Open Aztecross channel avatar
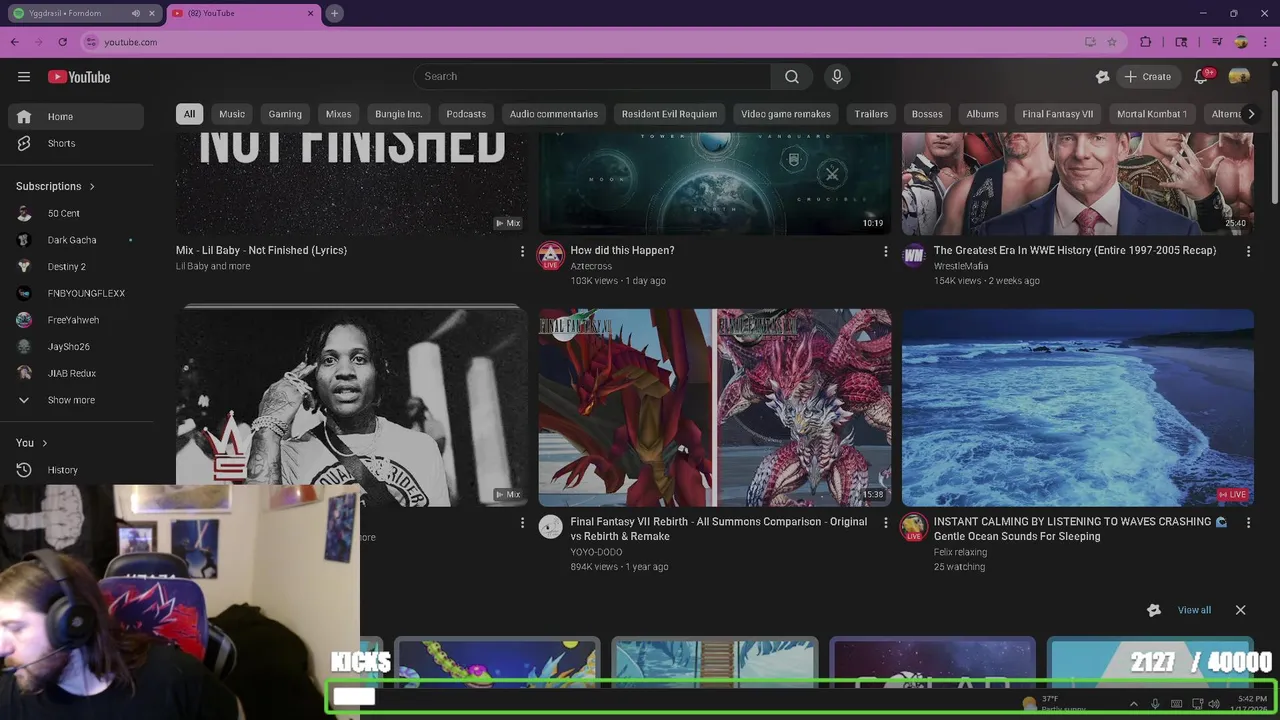Viewport: 1280px width, 720px height. point(551,256)
